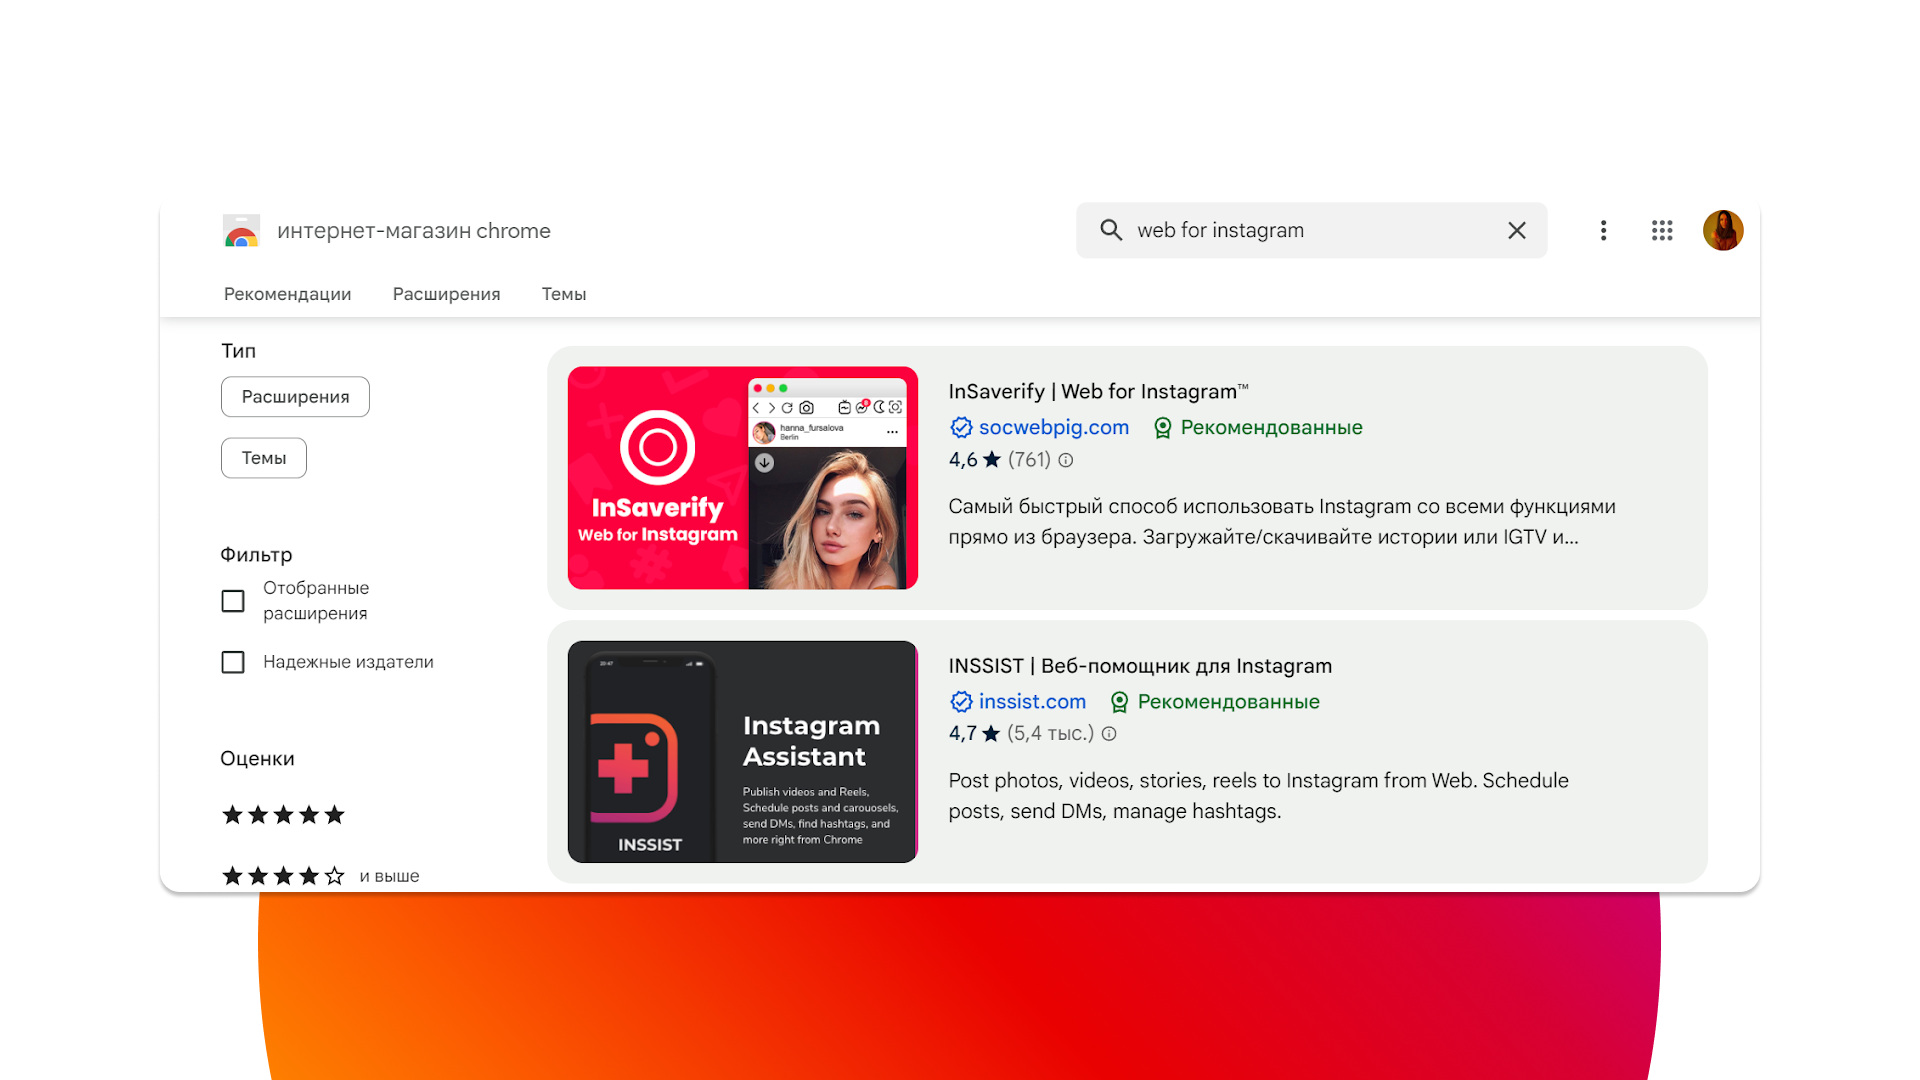Click the Featured badge icon on INSSIST

[1120, 702]
